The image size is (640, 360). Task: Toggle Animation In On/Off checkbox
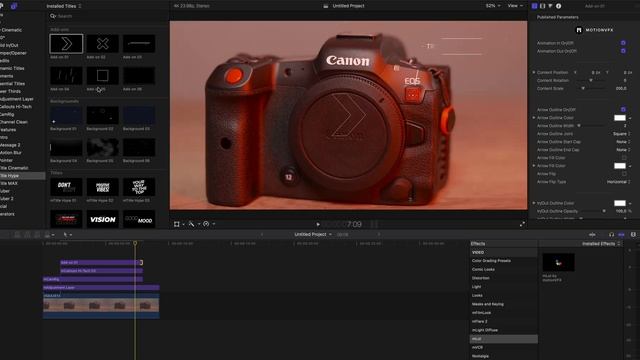click(623, 43)
